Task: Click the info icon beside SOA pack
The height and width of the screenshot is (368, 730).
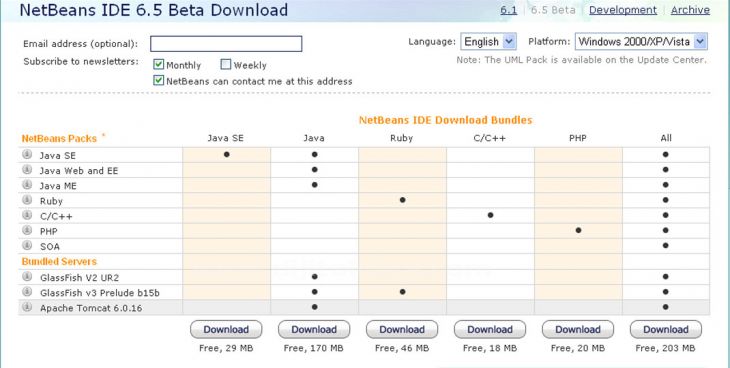Action: pyautogui.click(x=27, y=245)
